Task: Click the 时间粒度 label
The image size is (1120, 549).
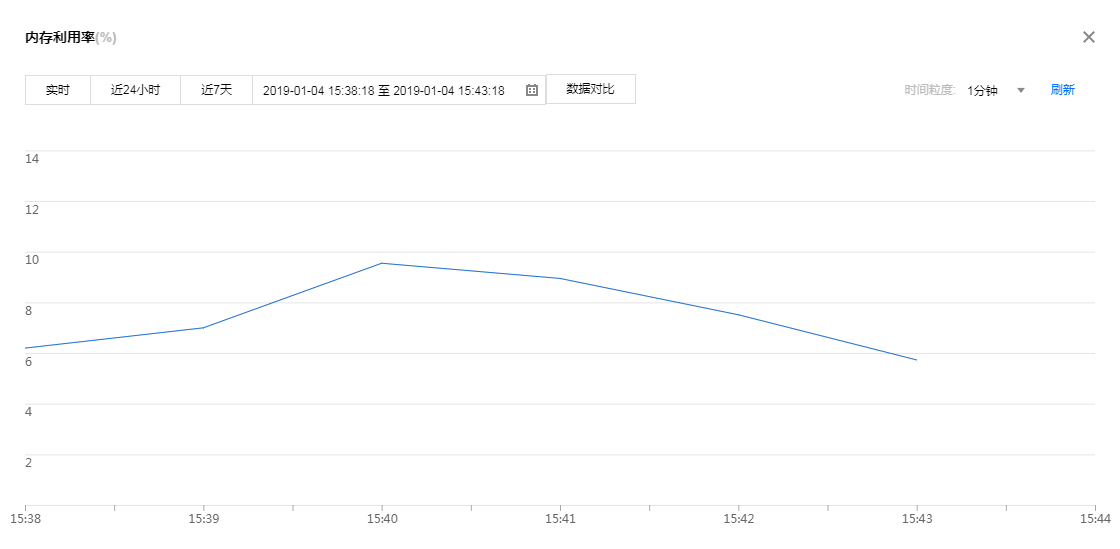Action: click(x=929, y=90)
